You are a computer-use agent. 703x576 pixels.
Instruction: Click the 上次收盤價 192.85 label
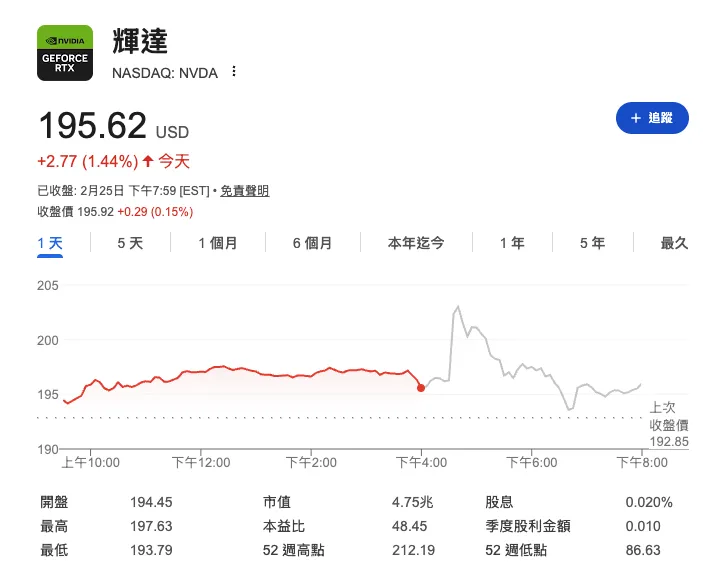(x=669, y=424)
